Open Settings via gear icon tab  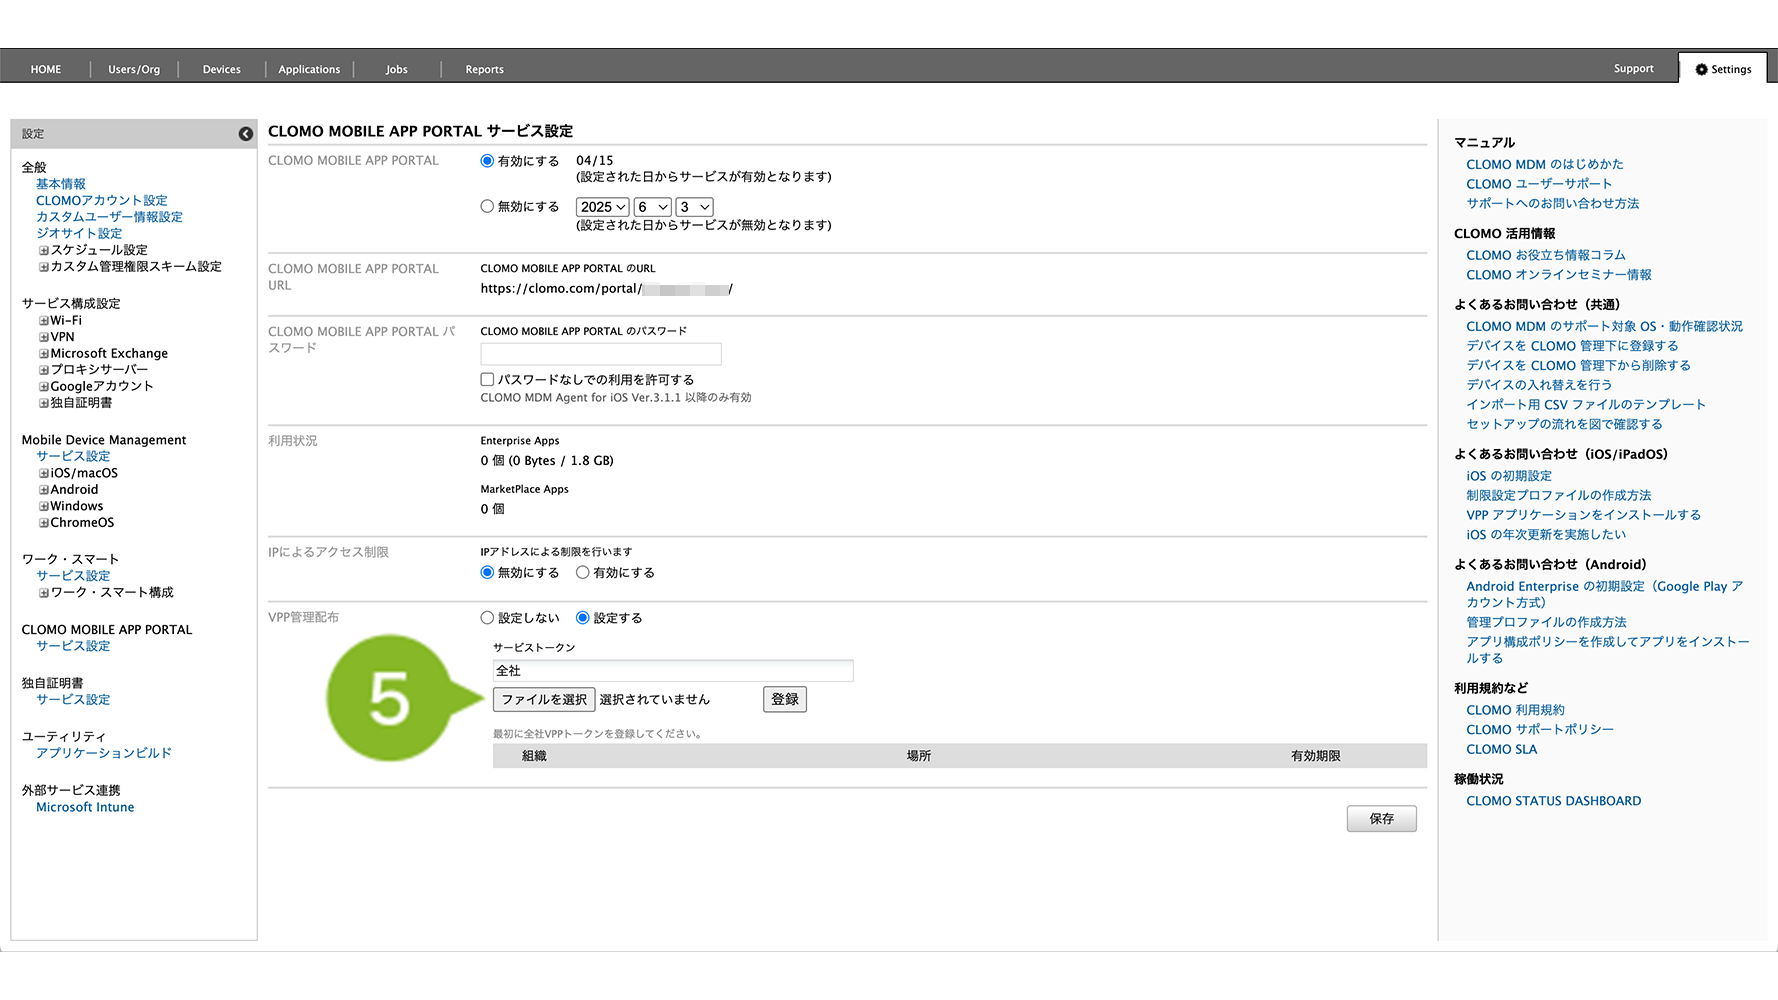(x=1723, y=69)
